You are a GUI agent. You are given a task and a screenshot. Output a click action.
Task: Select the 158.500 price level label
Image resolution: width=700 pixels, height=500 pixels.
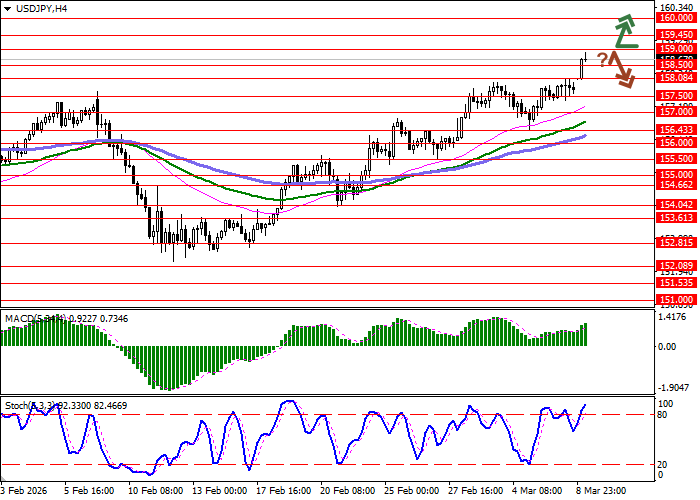click(x=676, y=65)
